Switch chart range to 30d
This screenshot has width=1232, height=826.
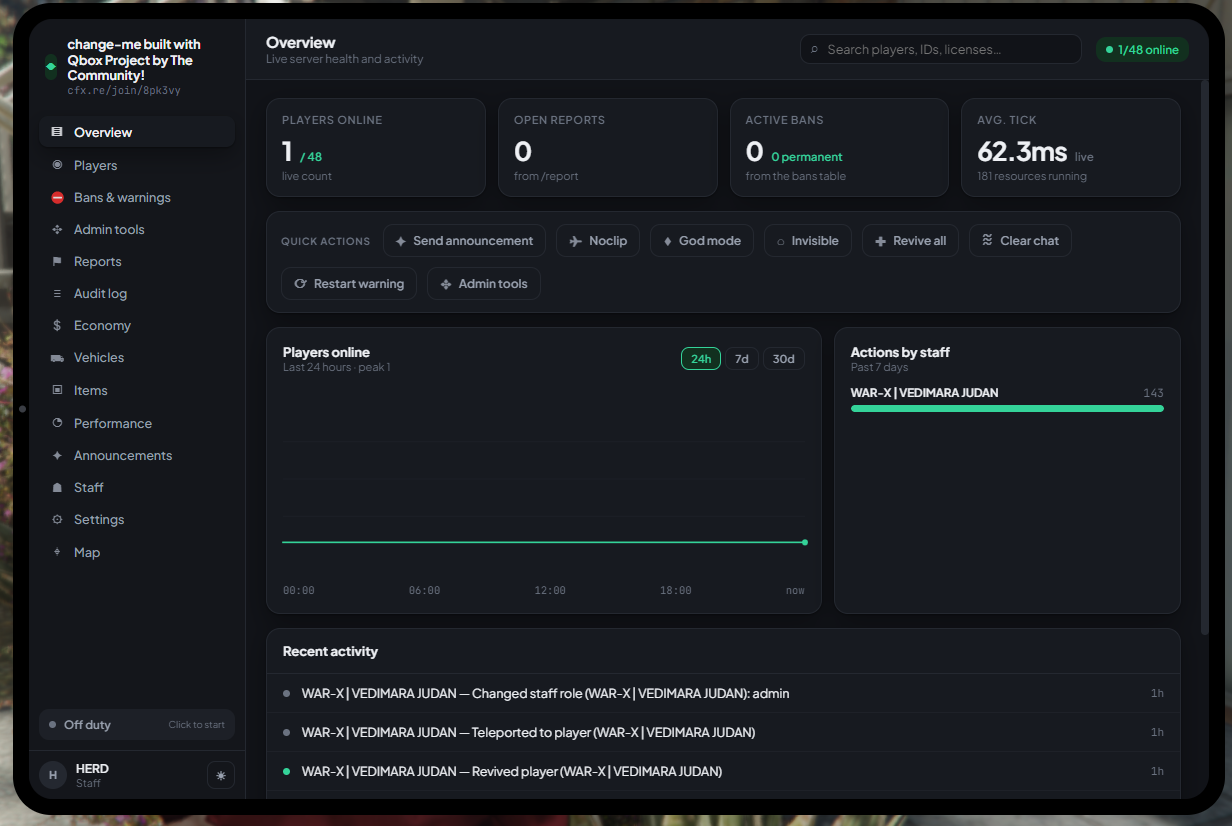click(784, 359)
